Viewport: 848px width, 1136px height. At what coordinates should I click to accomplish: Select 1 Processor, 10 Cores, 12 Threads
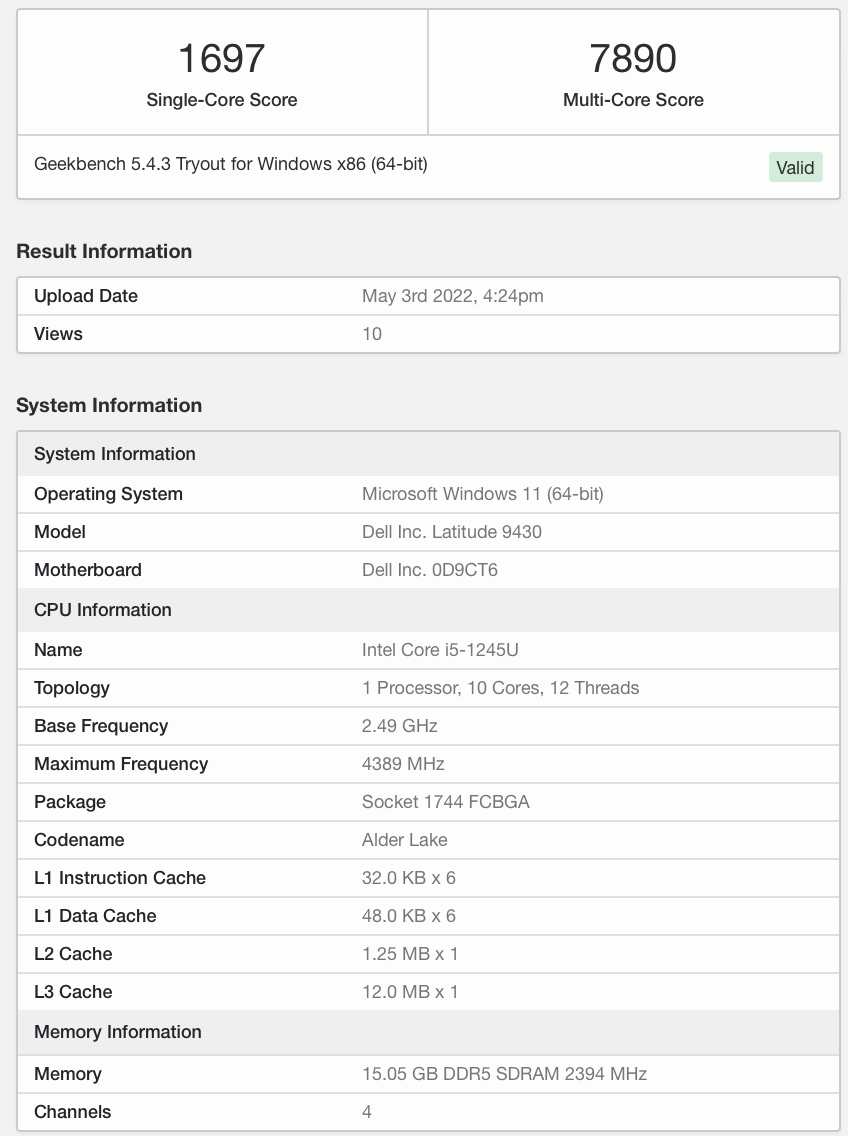pos(500,688)
